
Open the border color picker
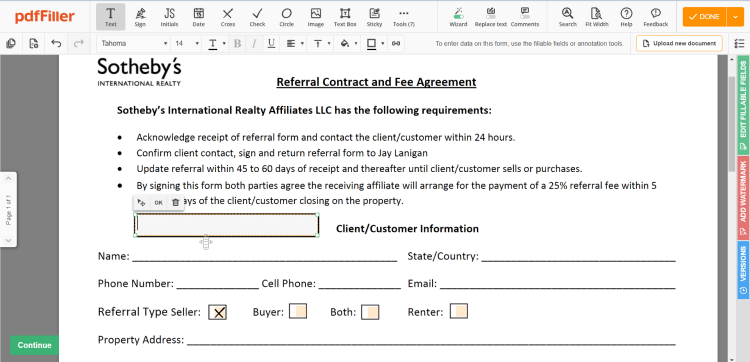pyautogui.click(x=375, y=44)
